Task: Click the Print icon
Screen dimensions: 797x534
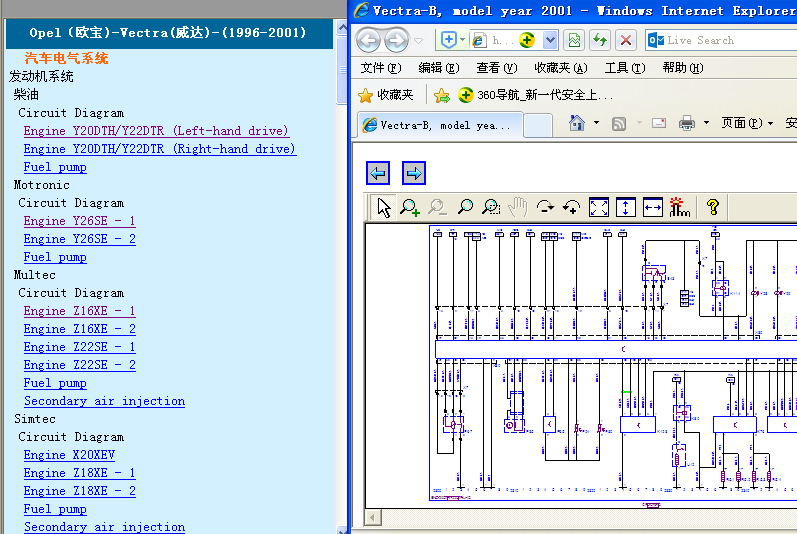Action: [687, 123]
